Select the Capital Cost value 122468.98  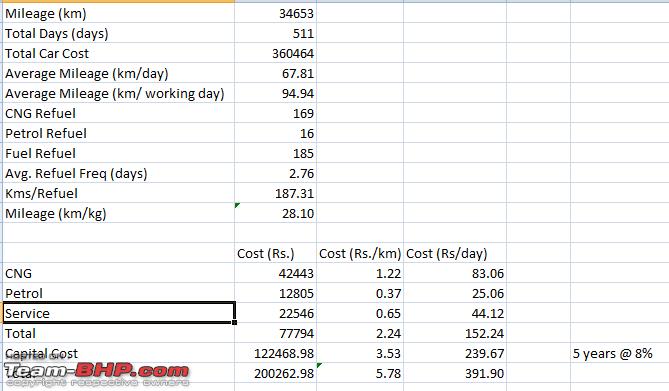pyautogui.click(x=276, y=353)
